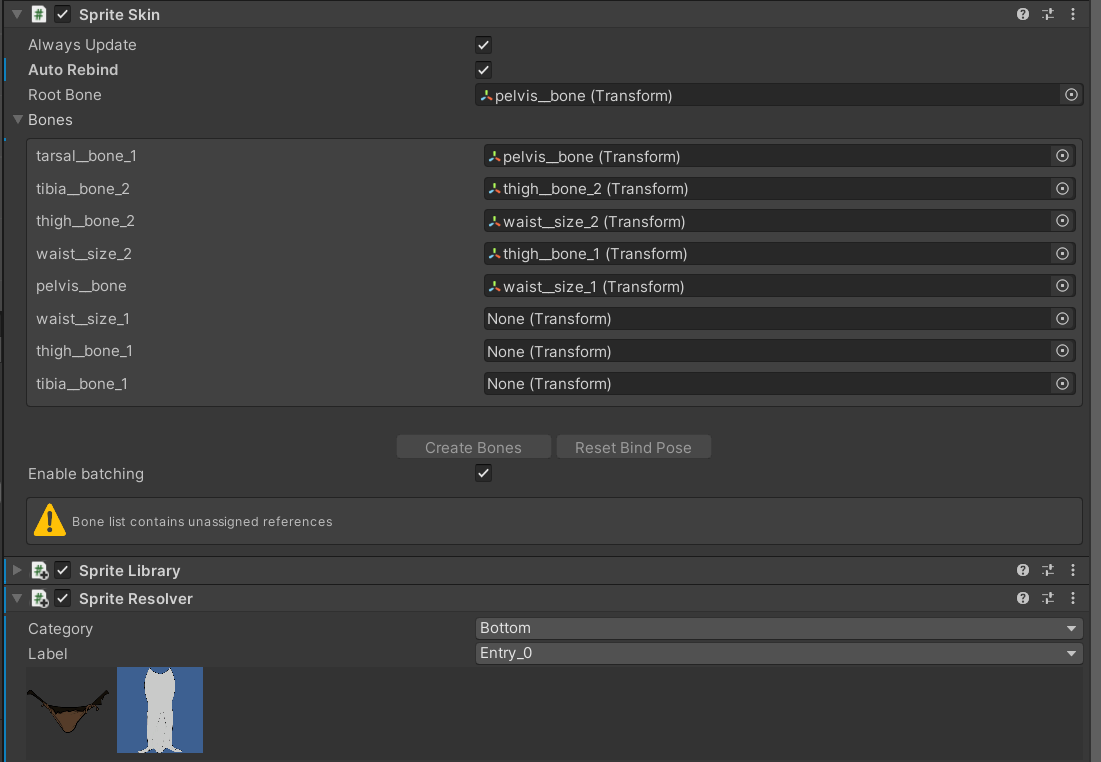The height and width of the screenshot is (762, 1101).
Task: Open the Label dropdown showing Entry_0
Action: pyautogui.click(x=778, y=652)
